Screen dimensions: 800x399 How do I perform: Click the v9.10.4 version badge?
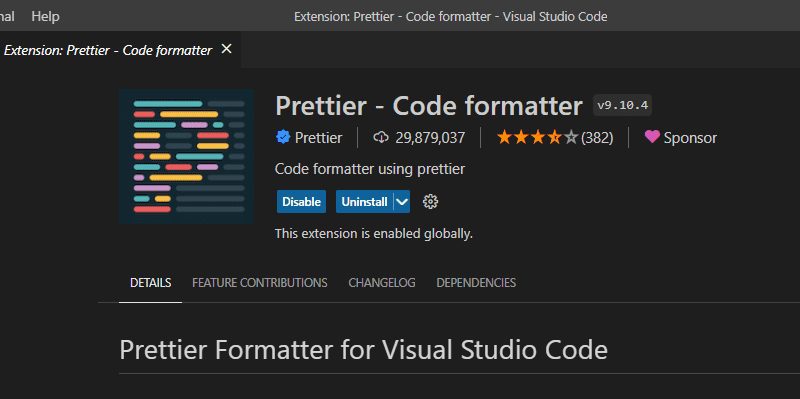pyautogui.click(x=622, y=106)
